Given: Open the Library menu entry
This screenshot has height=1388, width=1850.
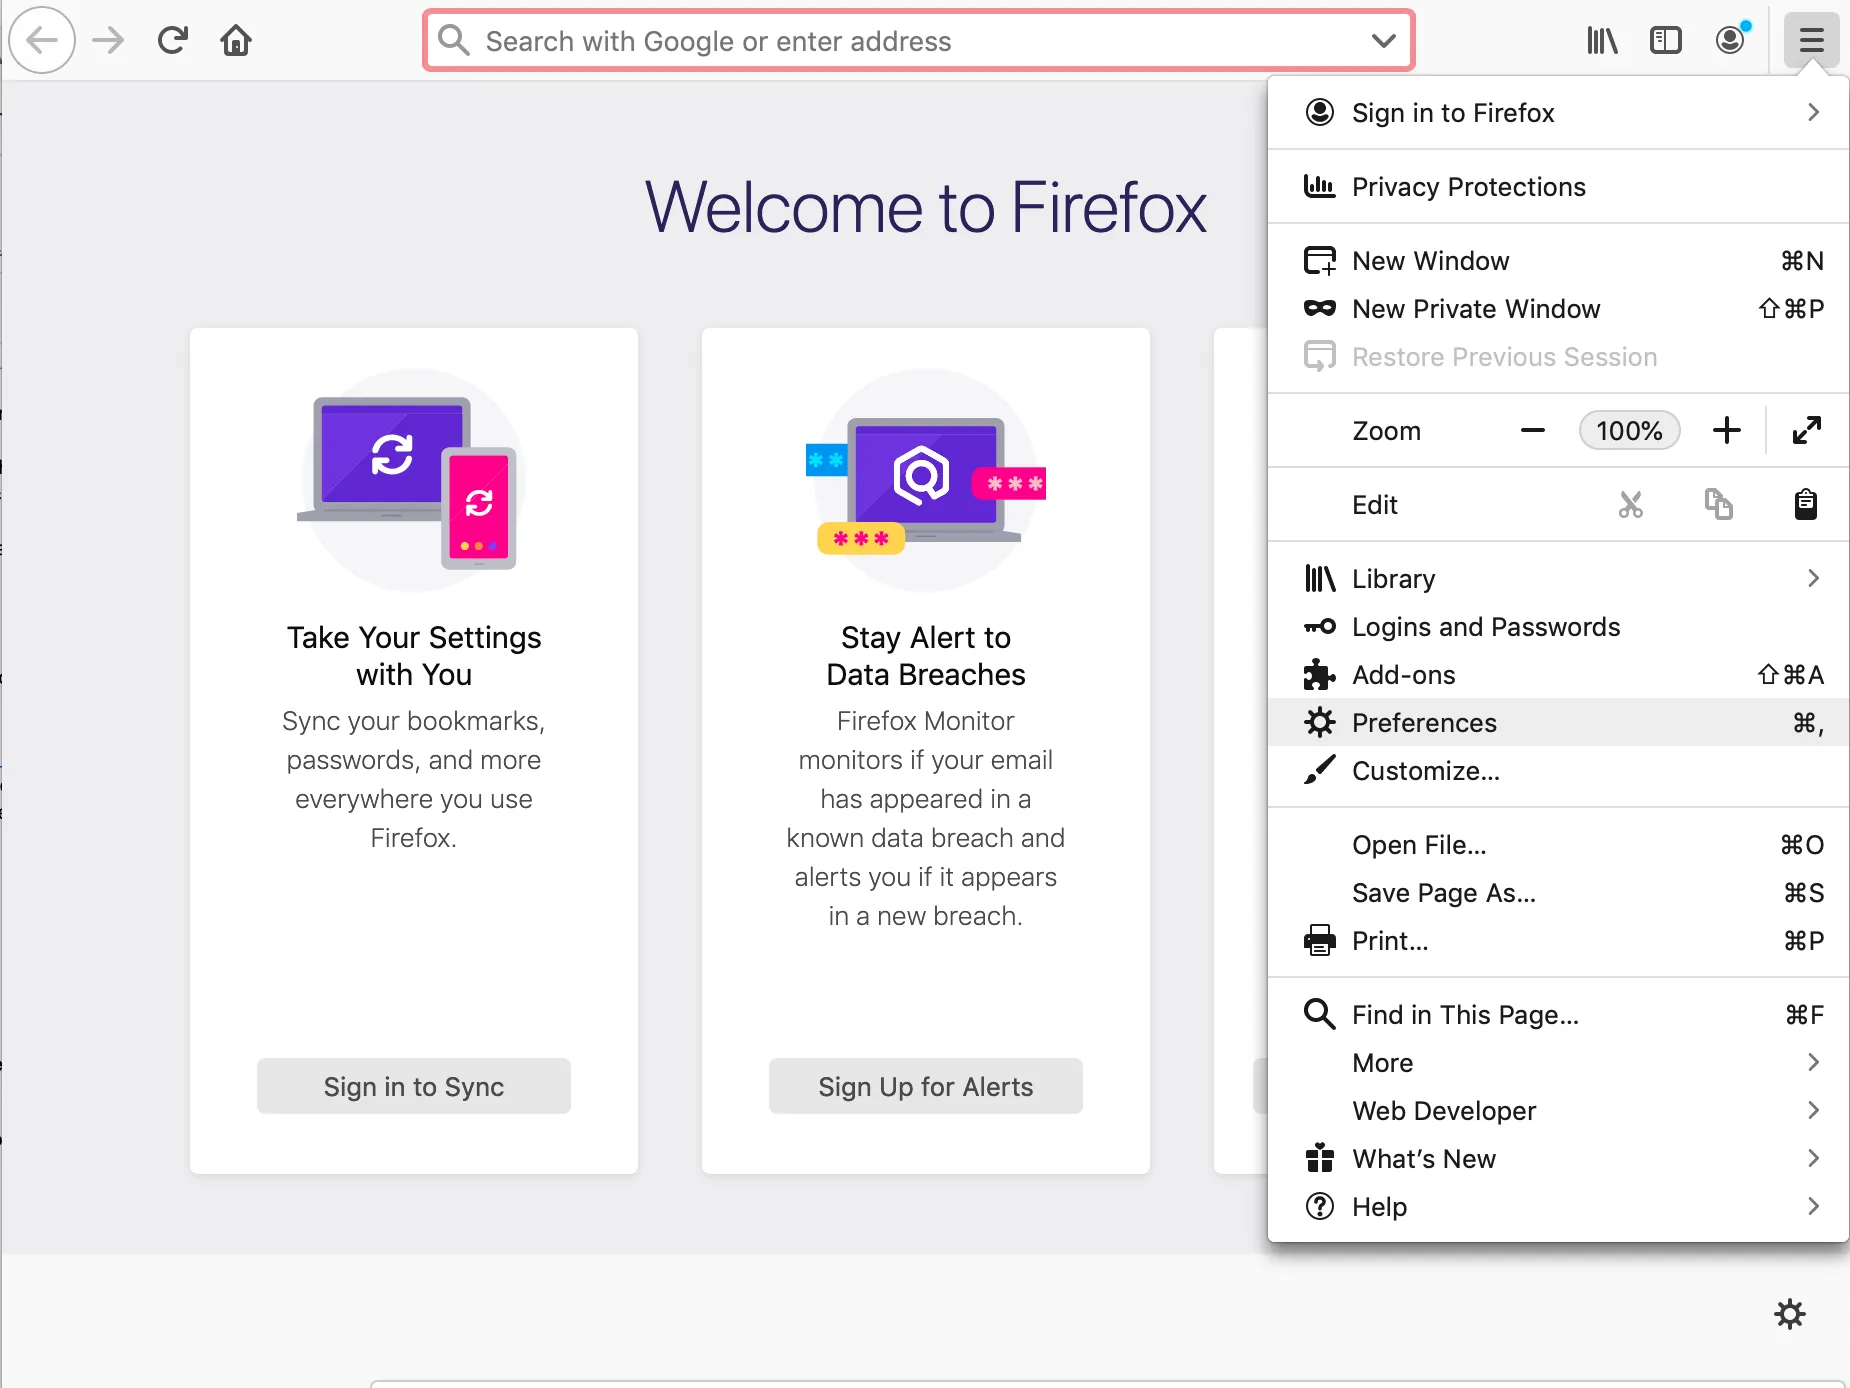Looking at the screenshot, I should [1558, 579].
